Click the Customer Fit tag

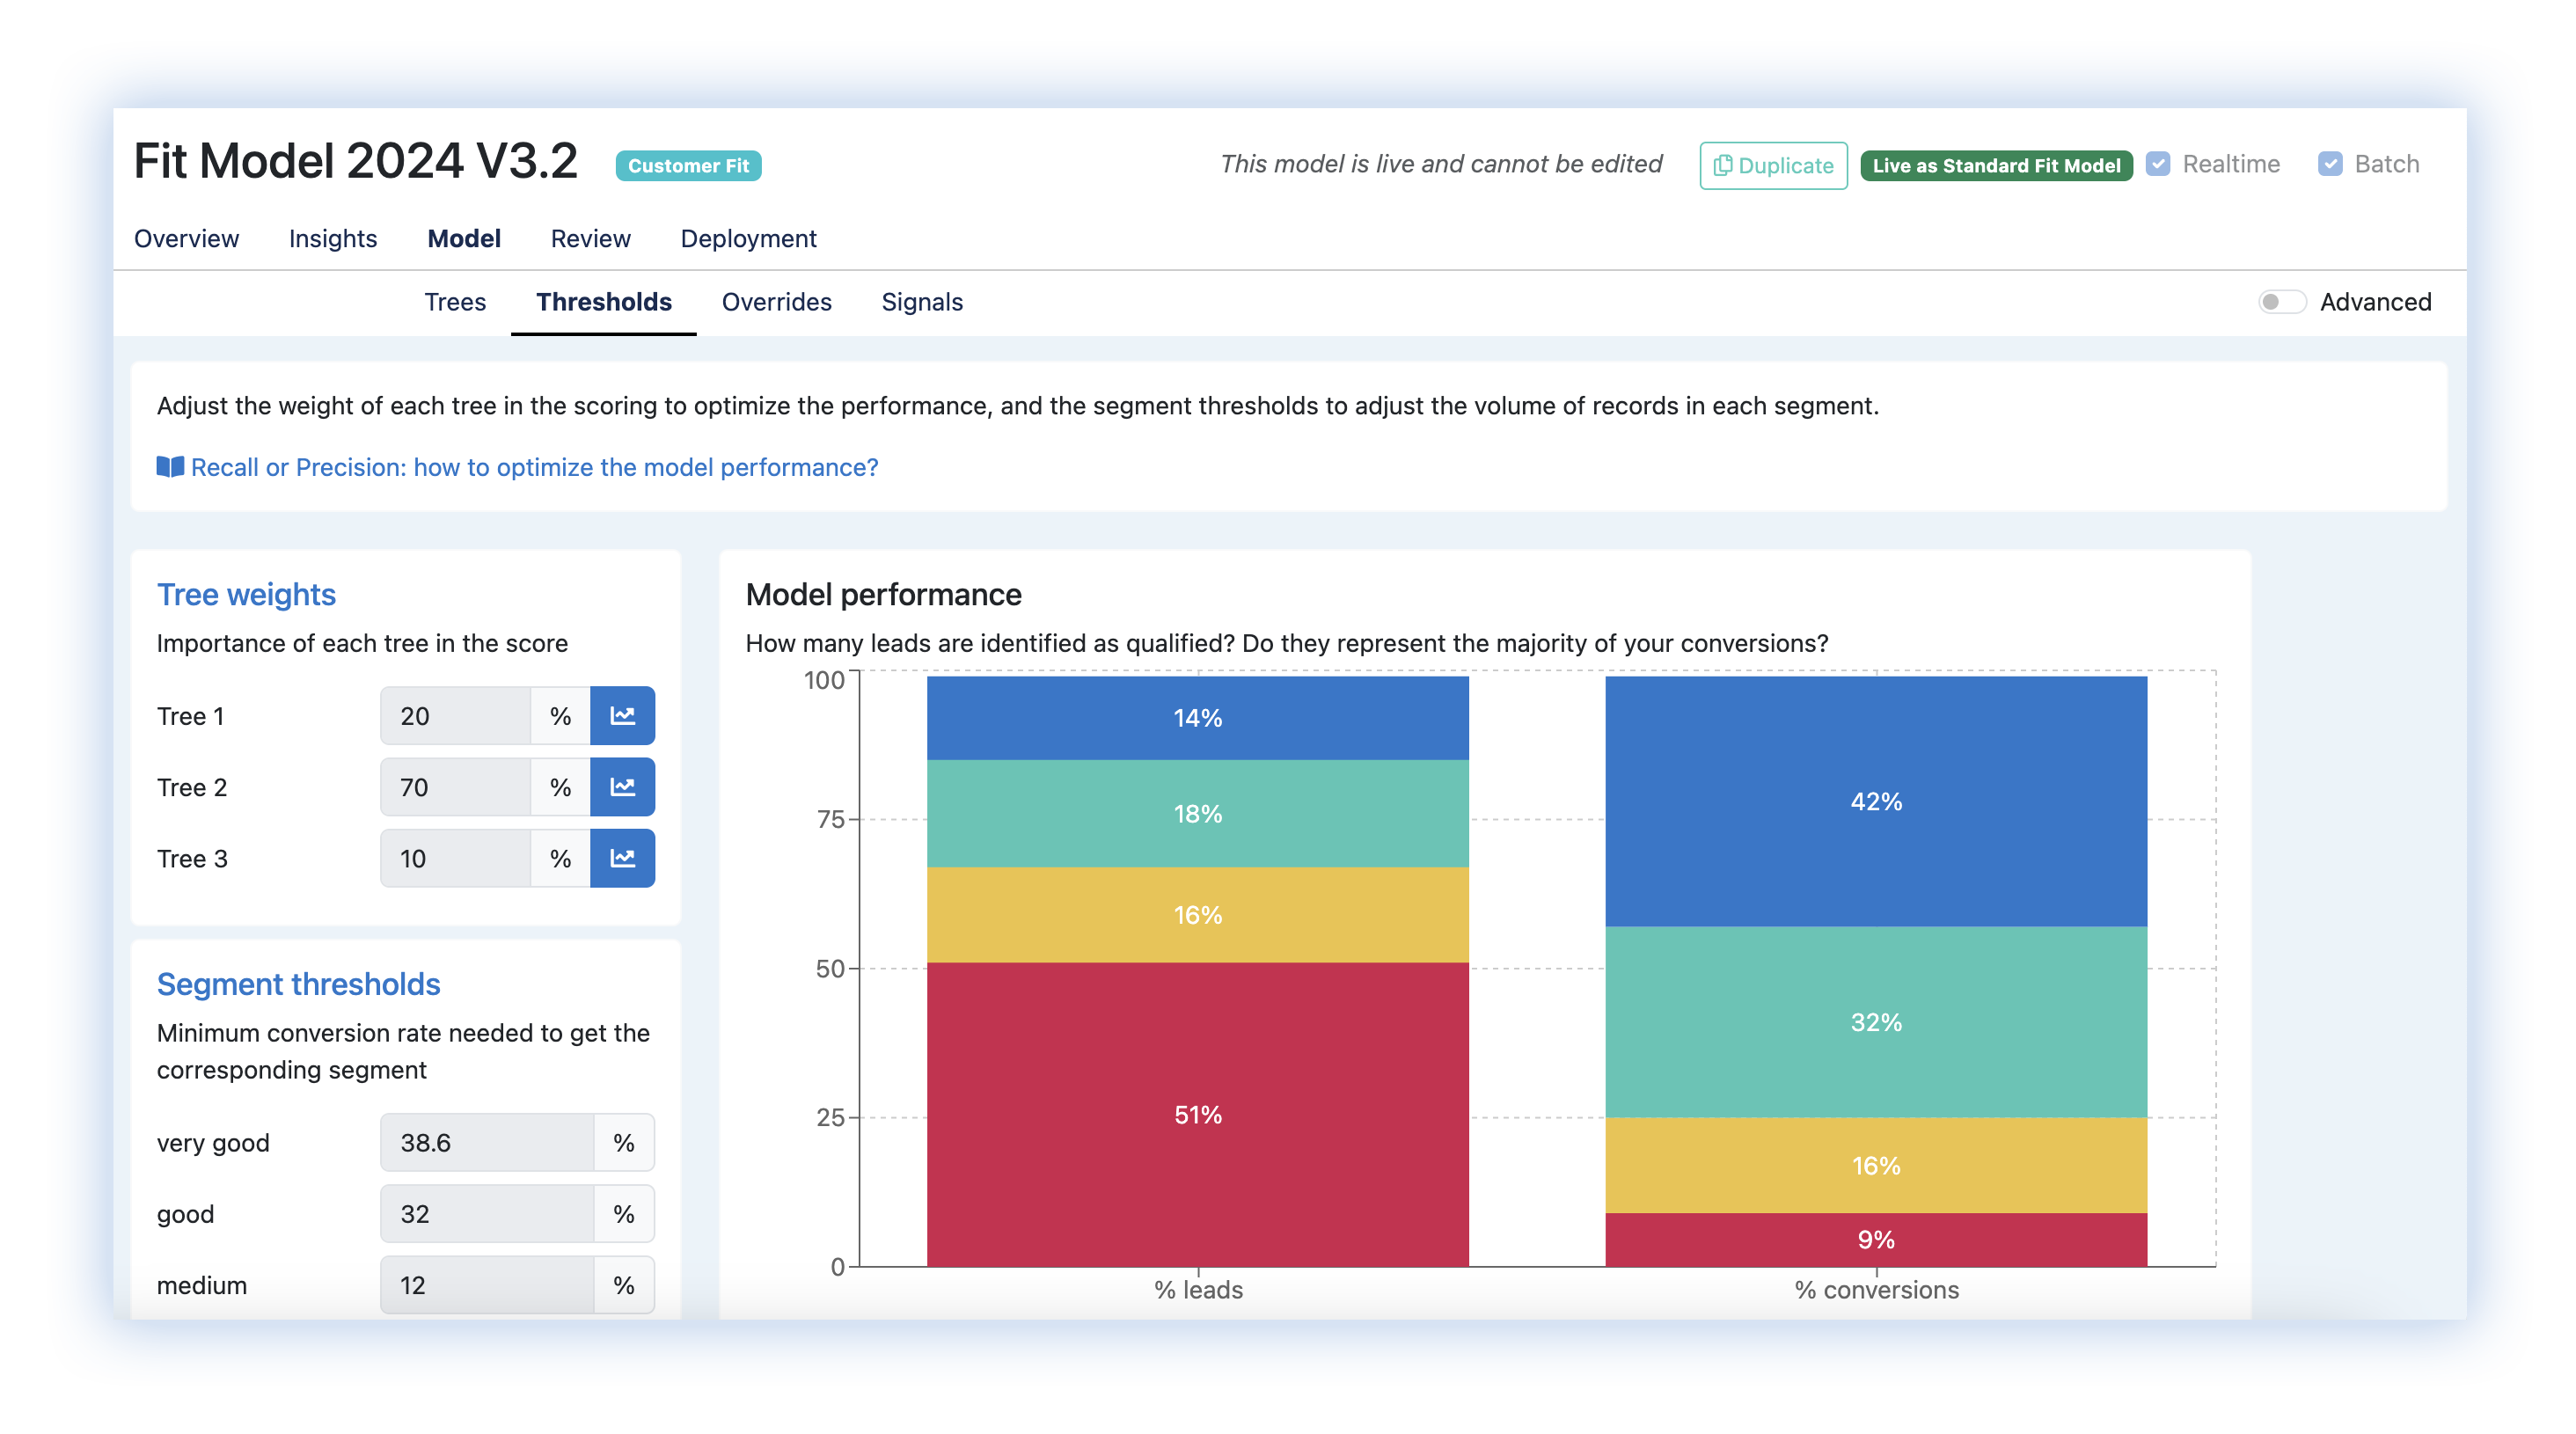pyautogui.click(x=688, y=166)
